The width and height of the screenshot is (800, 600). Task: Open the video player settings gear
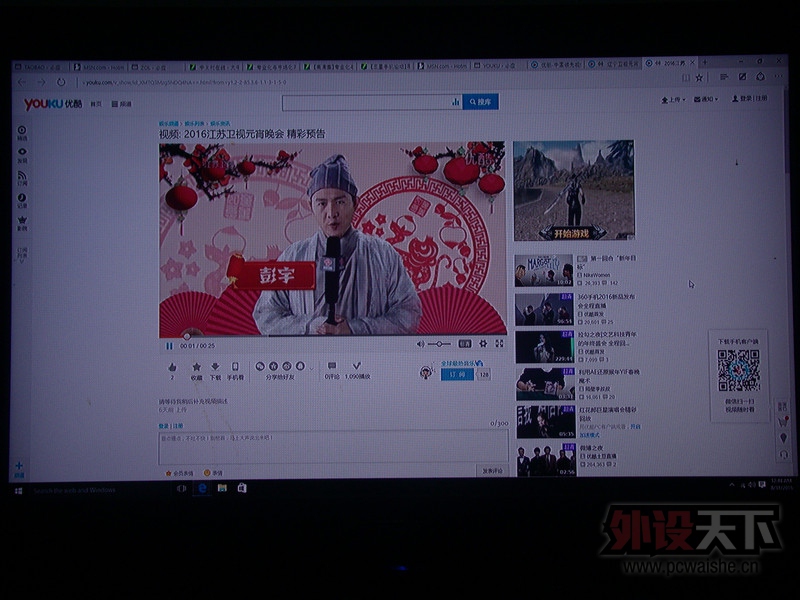coord(483,344)
